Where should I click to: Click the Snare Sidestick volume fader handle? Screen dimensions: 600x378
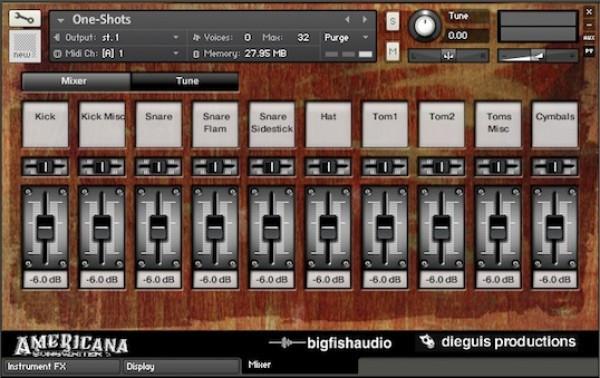click(272, 228)
